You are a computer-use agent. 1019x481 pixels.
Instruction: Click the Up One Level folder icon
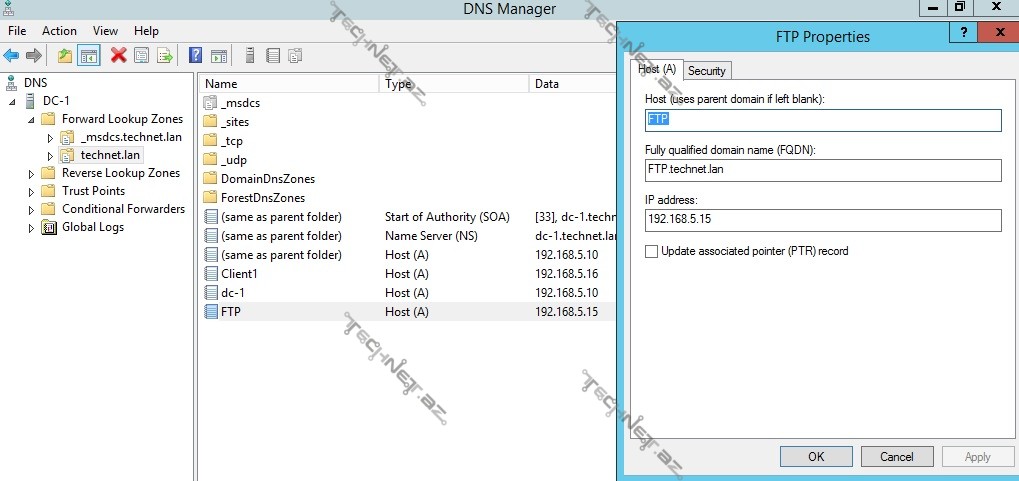65,55
